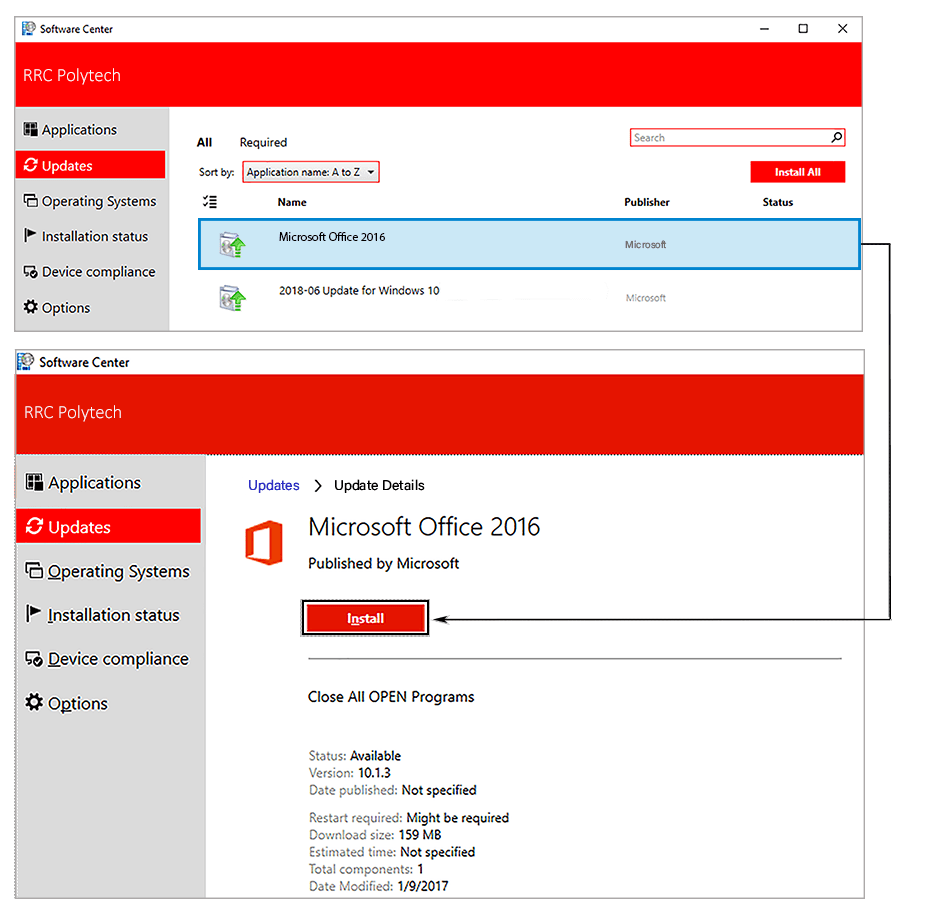Viewport: 936px width, 918px height.
Task: Minimize the upper Software Center window
Action: tap(764, 29)
